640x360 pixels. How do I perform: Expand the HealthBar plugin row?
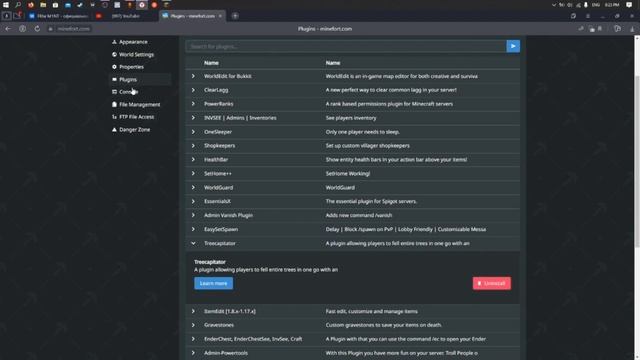(193, 160)
